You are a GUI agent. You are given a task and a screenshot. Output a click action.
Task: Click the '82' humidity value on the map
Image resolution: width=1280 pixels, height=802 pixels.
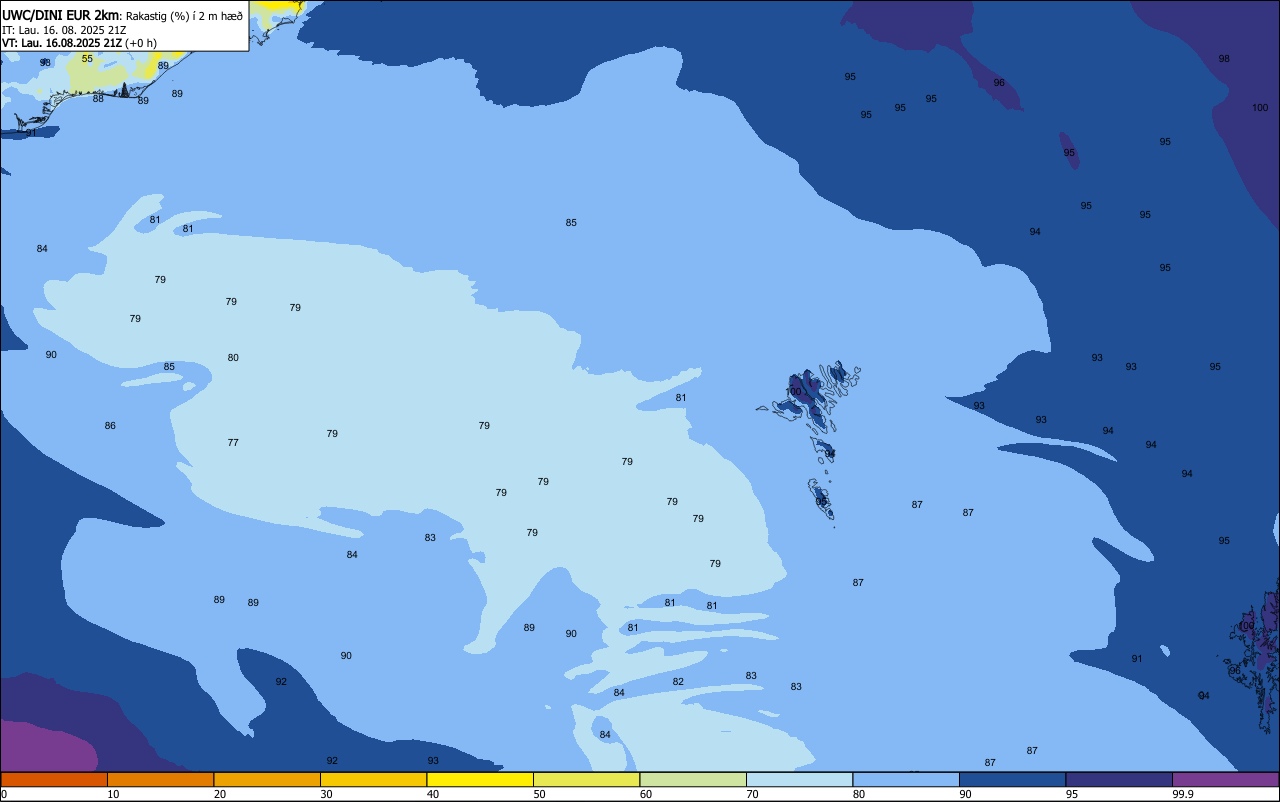click(x=678, y=682)
